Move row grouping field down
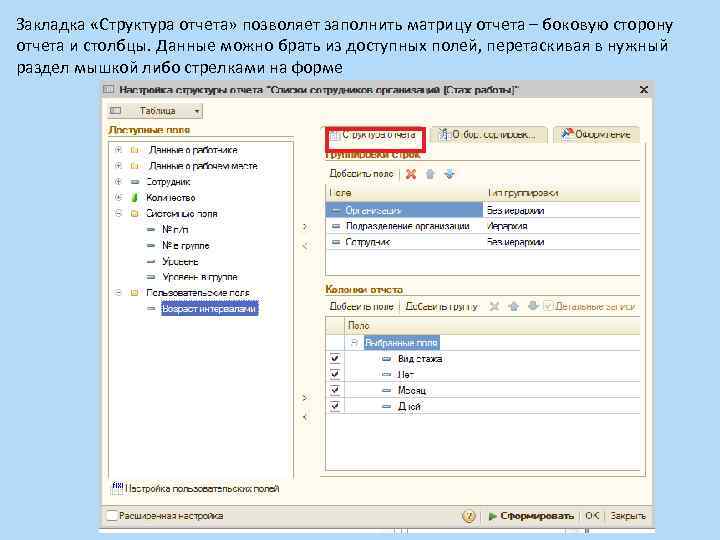 pyautogui.click(x=450, y=174)
